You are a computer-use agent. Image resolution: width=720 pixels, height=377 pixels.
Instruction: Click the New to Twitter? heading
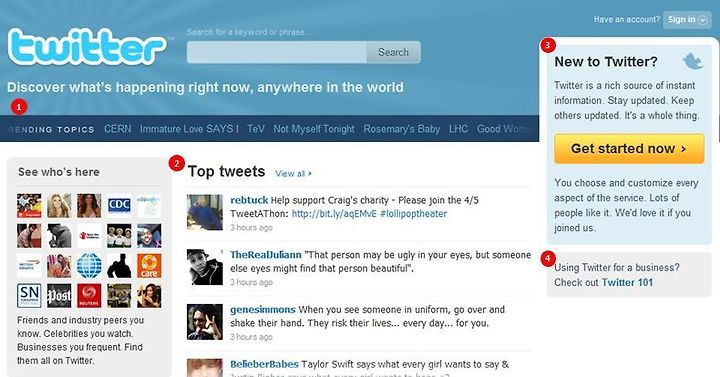[x=606, y=62]
